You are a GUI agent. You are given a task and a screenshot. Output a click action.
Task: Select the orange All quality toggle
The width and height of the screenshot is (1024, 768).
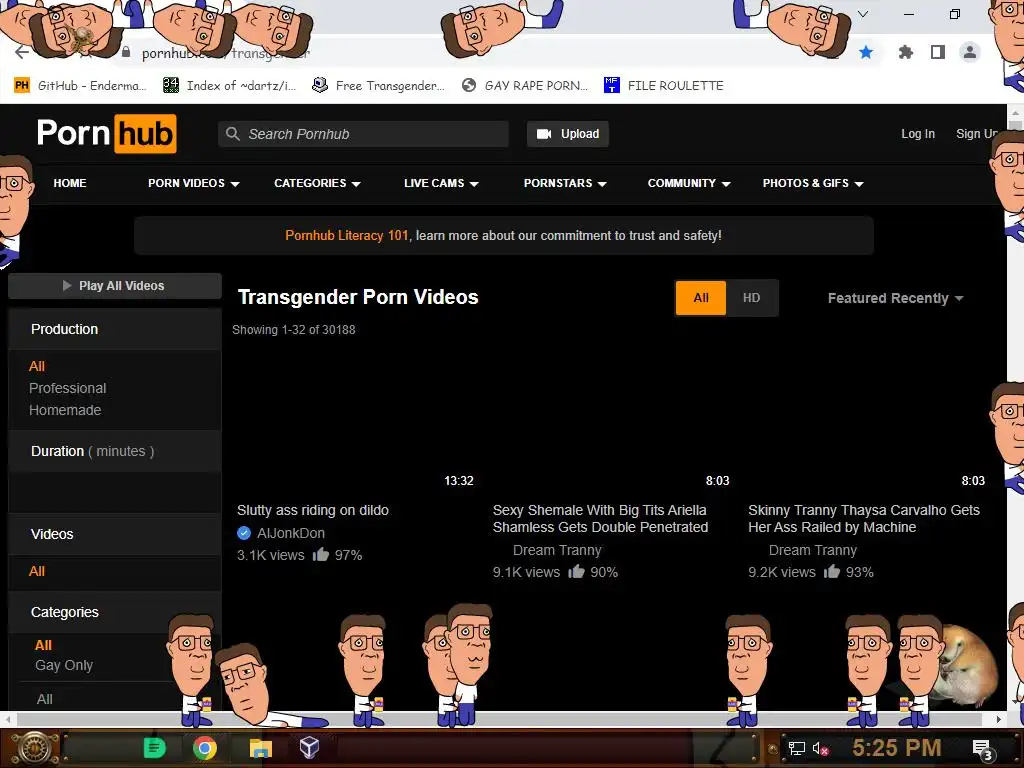pyautogui.click(x=701, y=298)
